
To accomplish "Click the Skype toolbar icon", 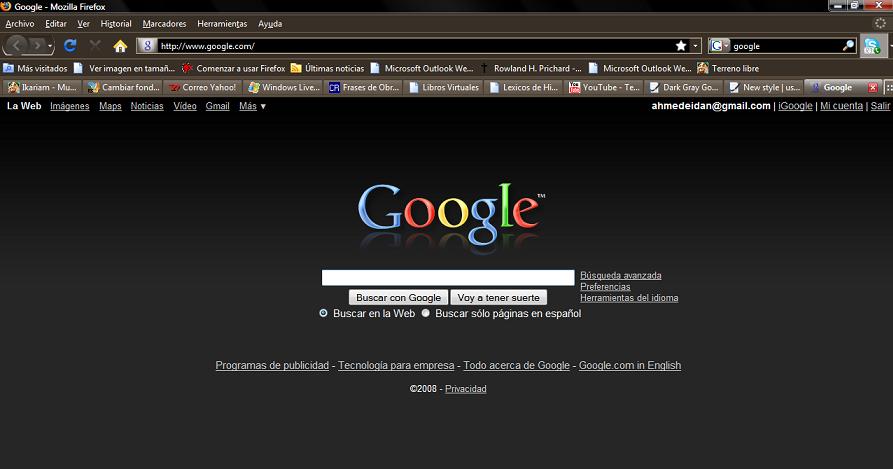I will pyautogui.click(x=872, y=46).
